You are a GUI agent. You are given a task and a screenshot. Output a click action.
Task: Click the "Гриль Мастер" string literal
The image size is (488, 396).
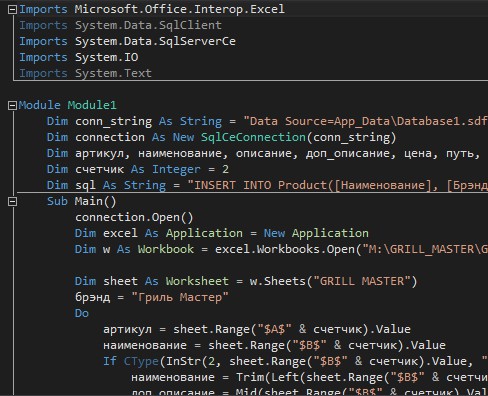click(x=180, y=297)
